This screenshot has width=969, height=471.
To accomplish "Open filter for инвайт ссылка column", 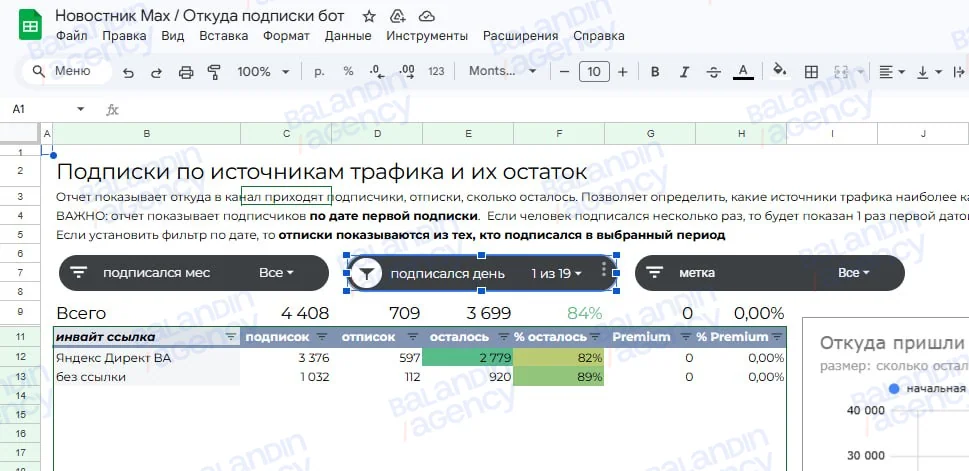I will point(231,337).
